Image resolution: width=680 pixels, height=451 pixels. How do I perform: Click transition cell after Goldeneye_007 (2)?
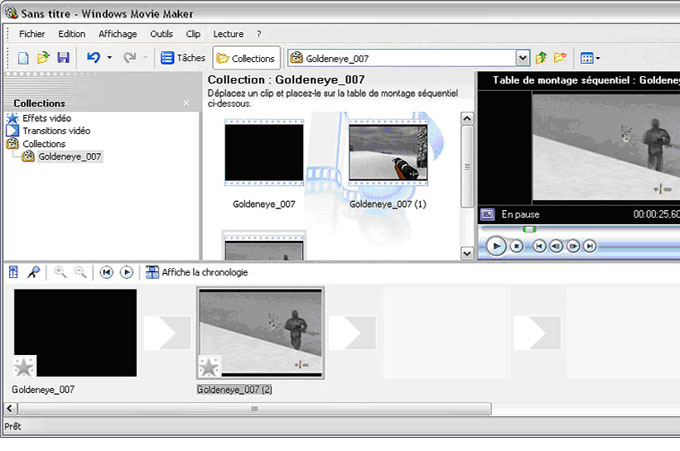pyautogui.click(x=352, y=333)
